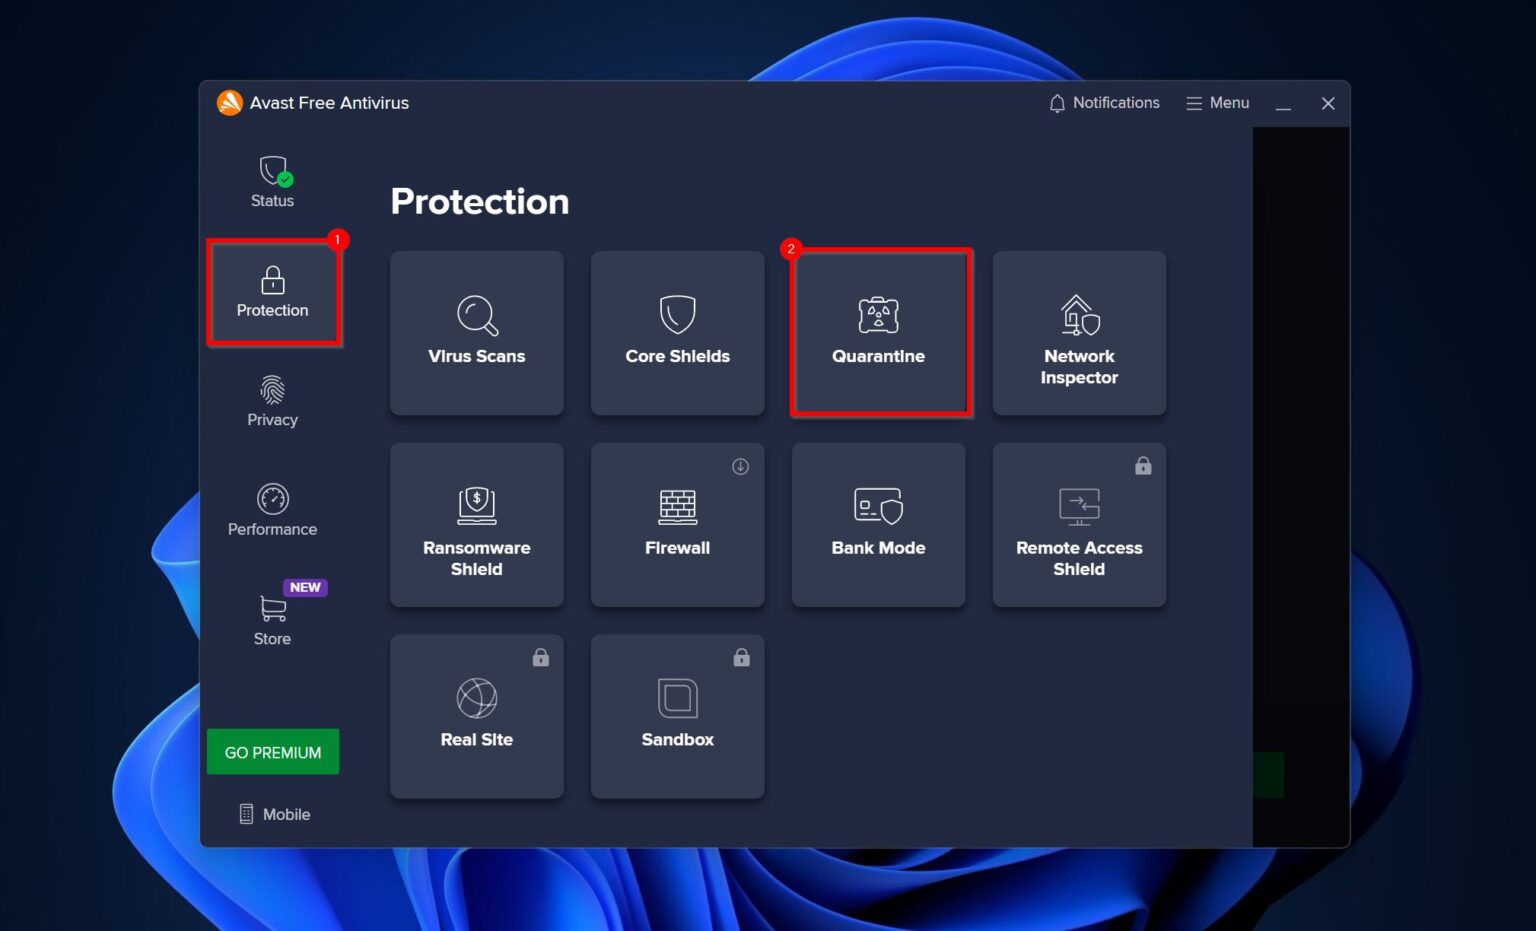The height and width of the screenshot is (931, 1536).
Task: Open the Store with NEW badge
Action: coord(271,618)
